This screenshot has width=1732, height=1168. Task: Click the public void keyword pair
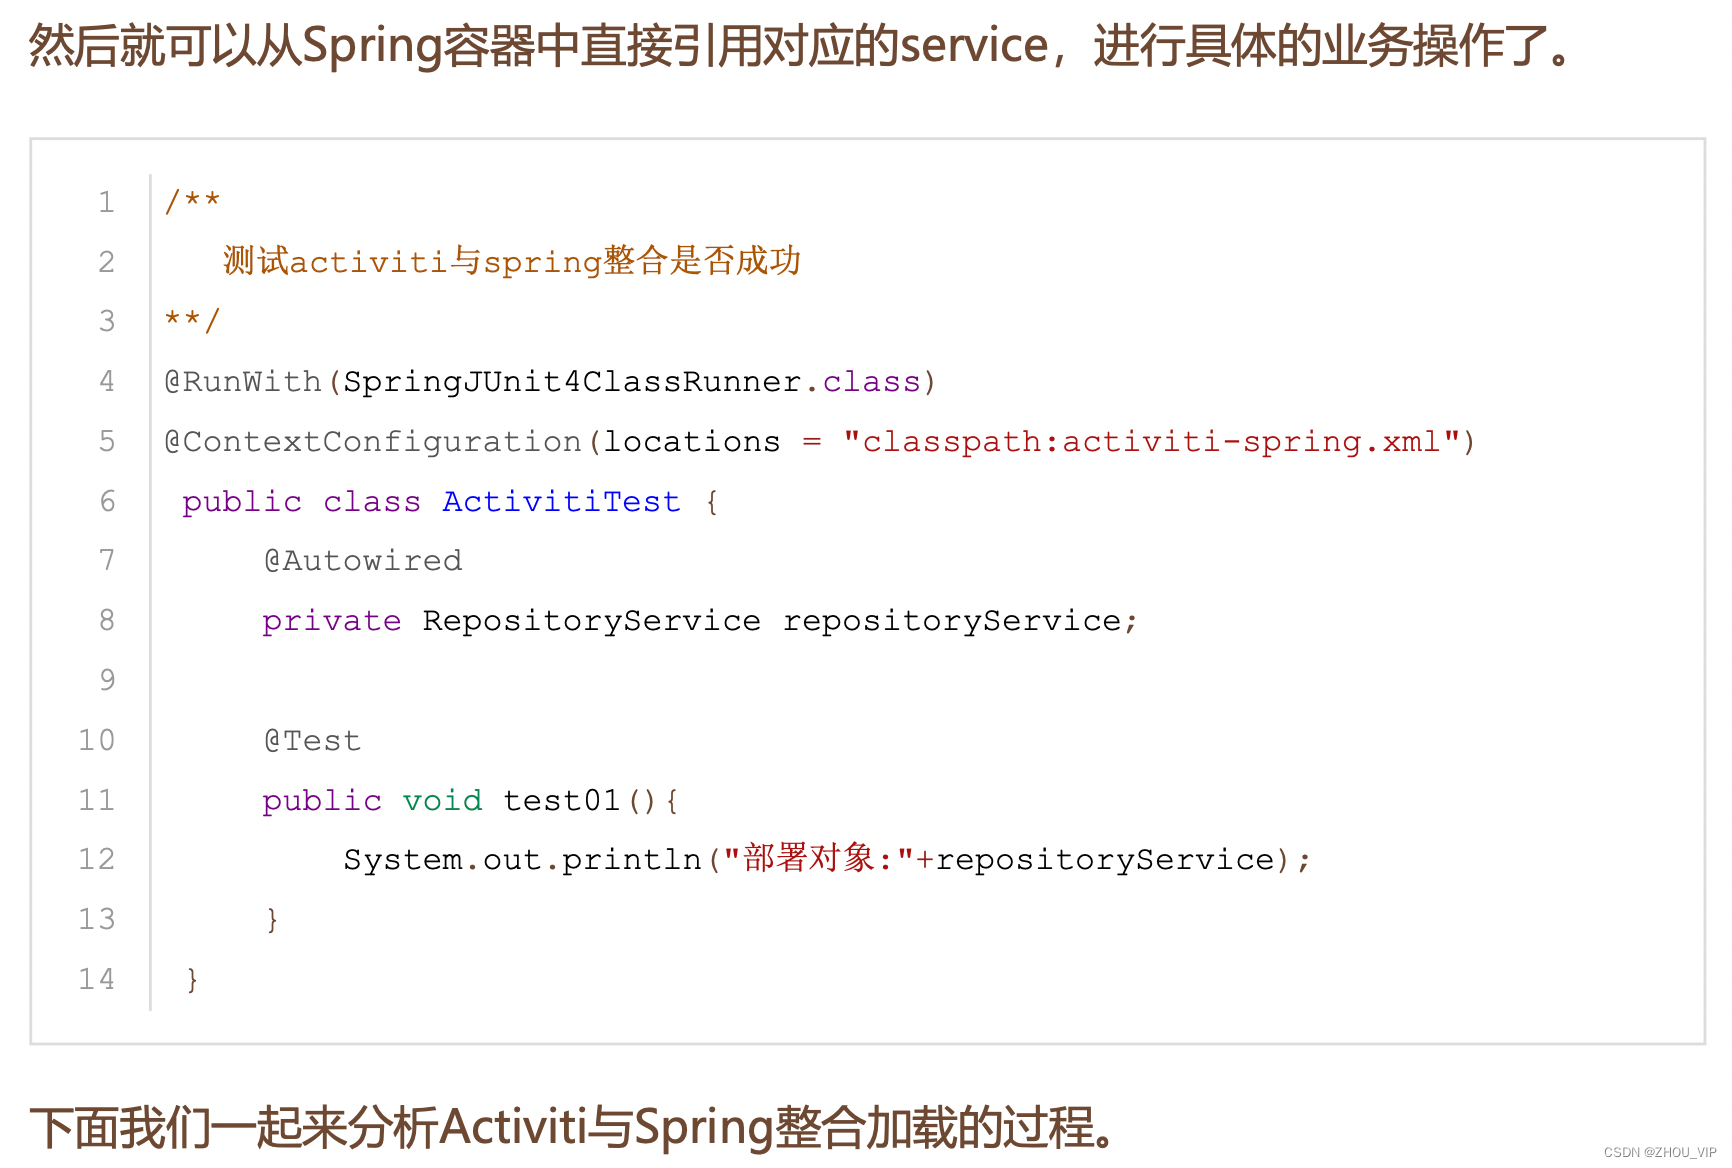[370, 800]
